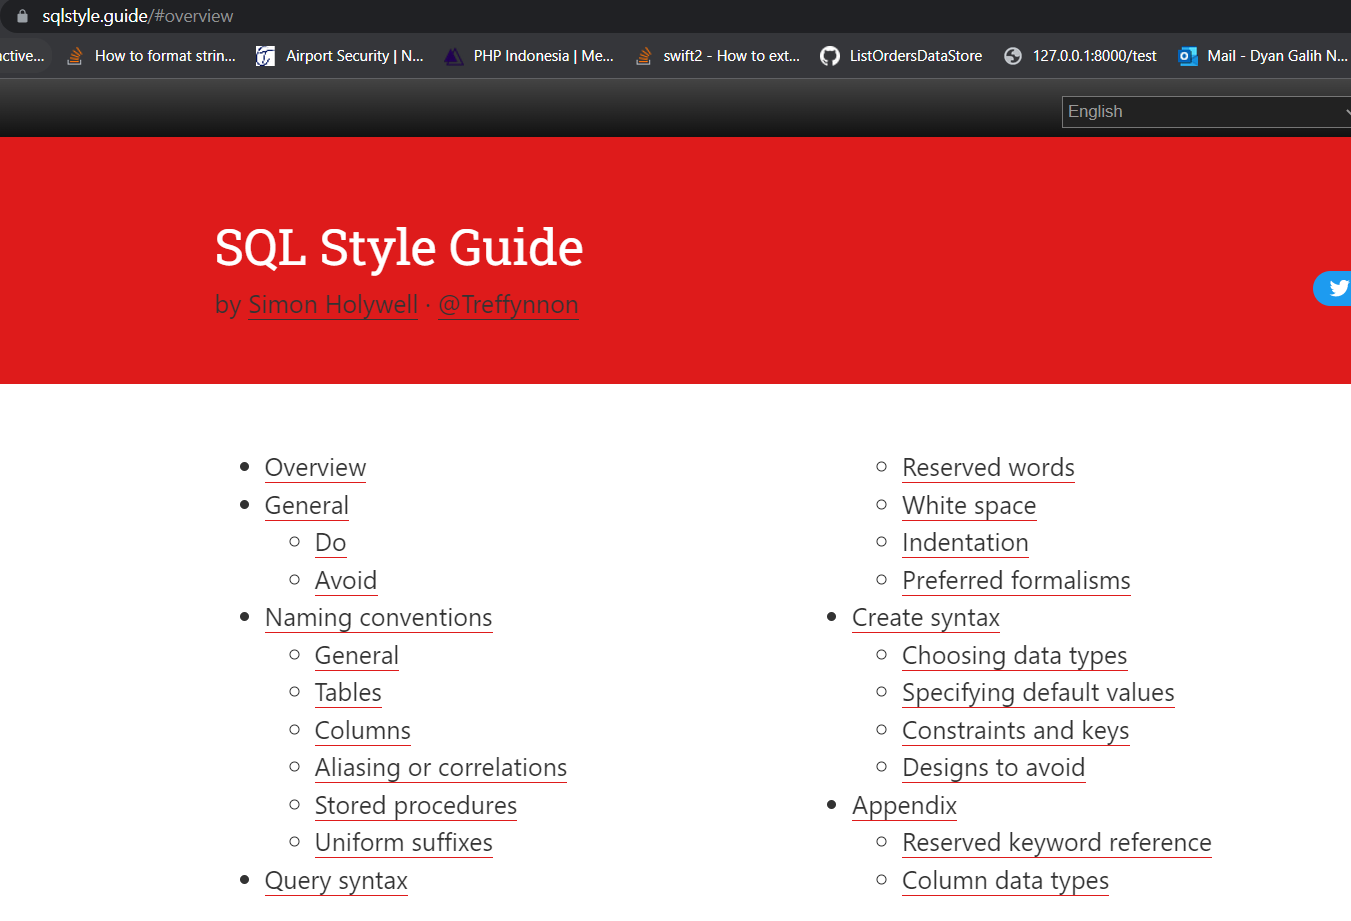
Task: Open Stored procedures link
Action: 415,806
